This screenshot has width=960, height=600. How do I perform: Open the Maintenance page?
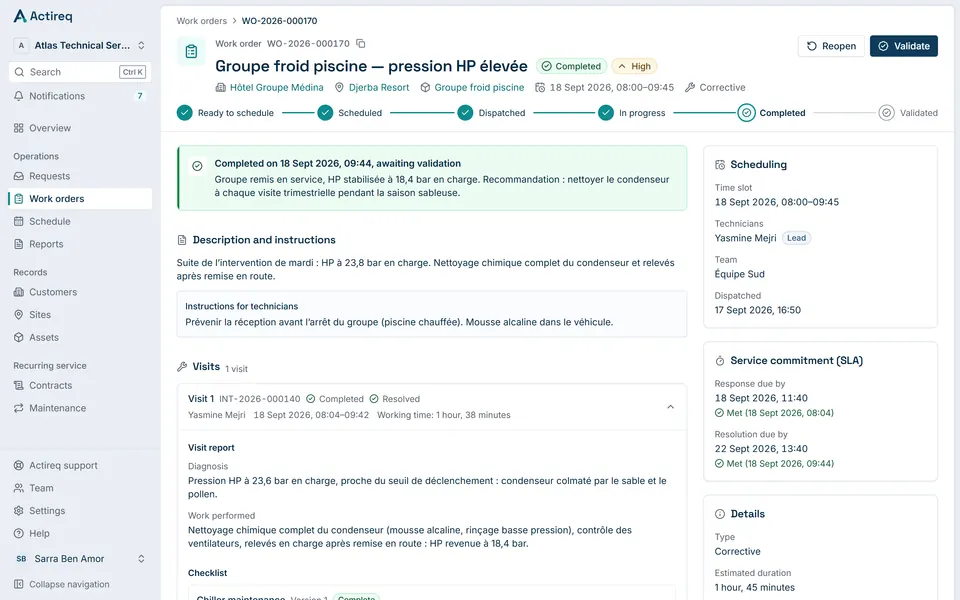point(80,408)
